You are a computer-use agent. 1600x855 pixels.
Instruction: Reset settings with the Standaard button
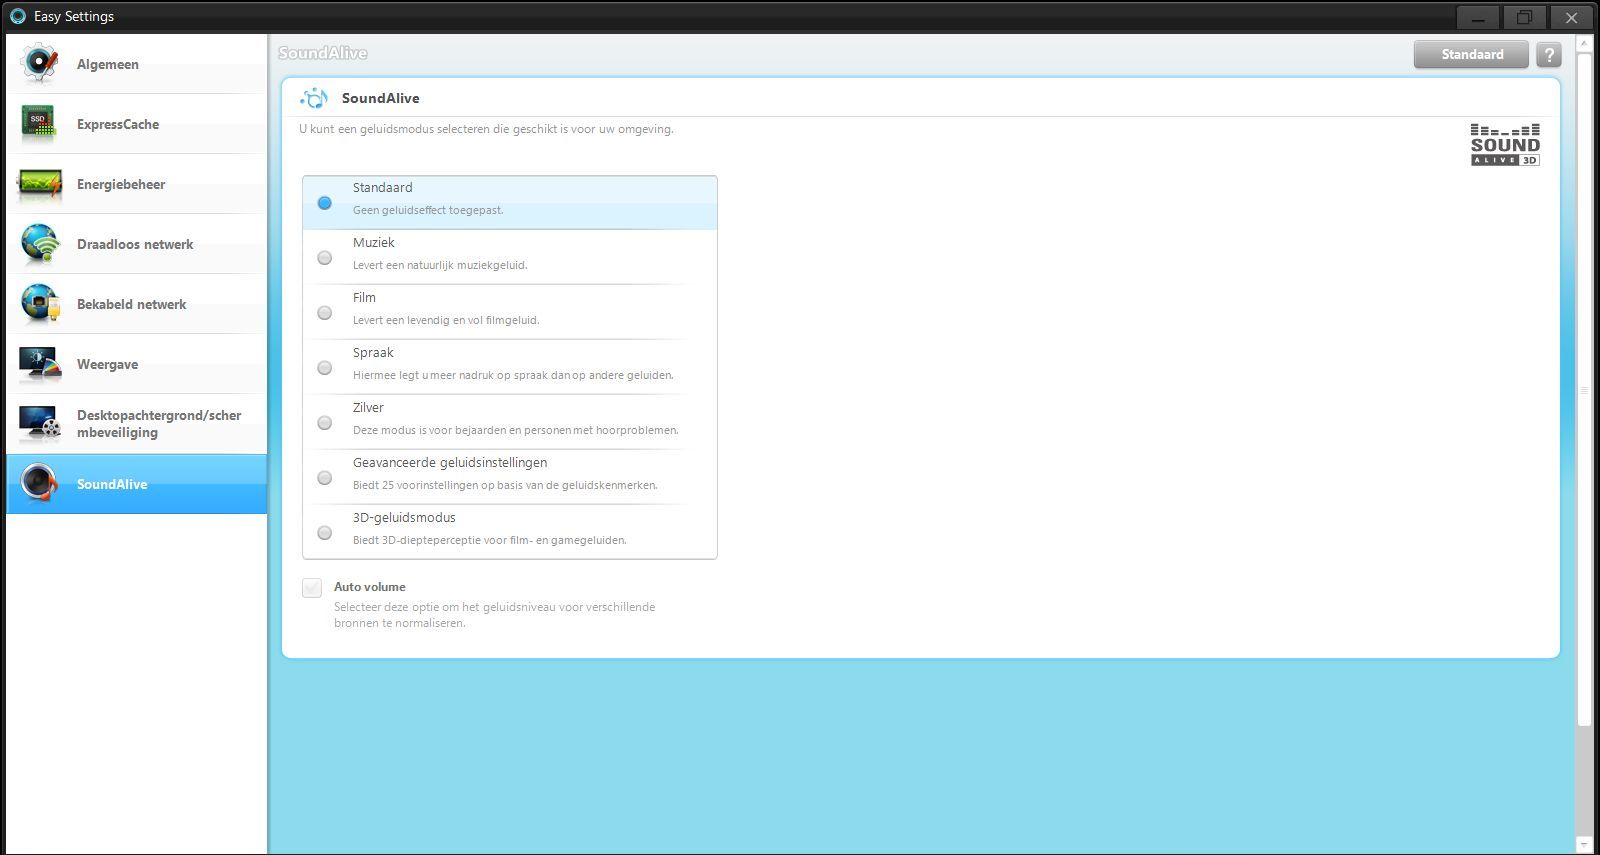1471,54
